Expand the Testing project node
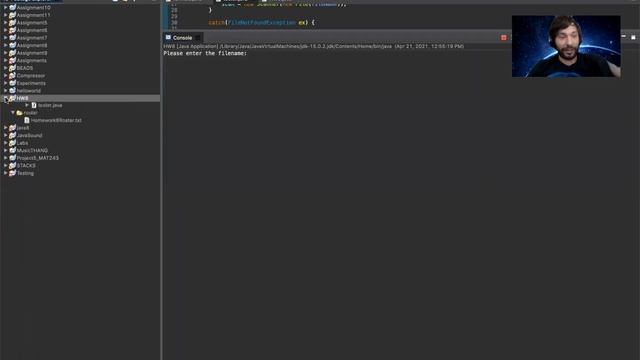 (x=6, y=173)
